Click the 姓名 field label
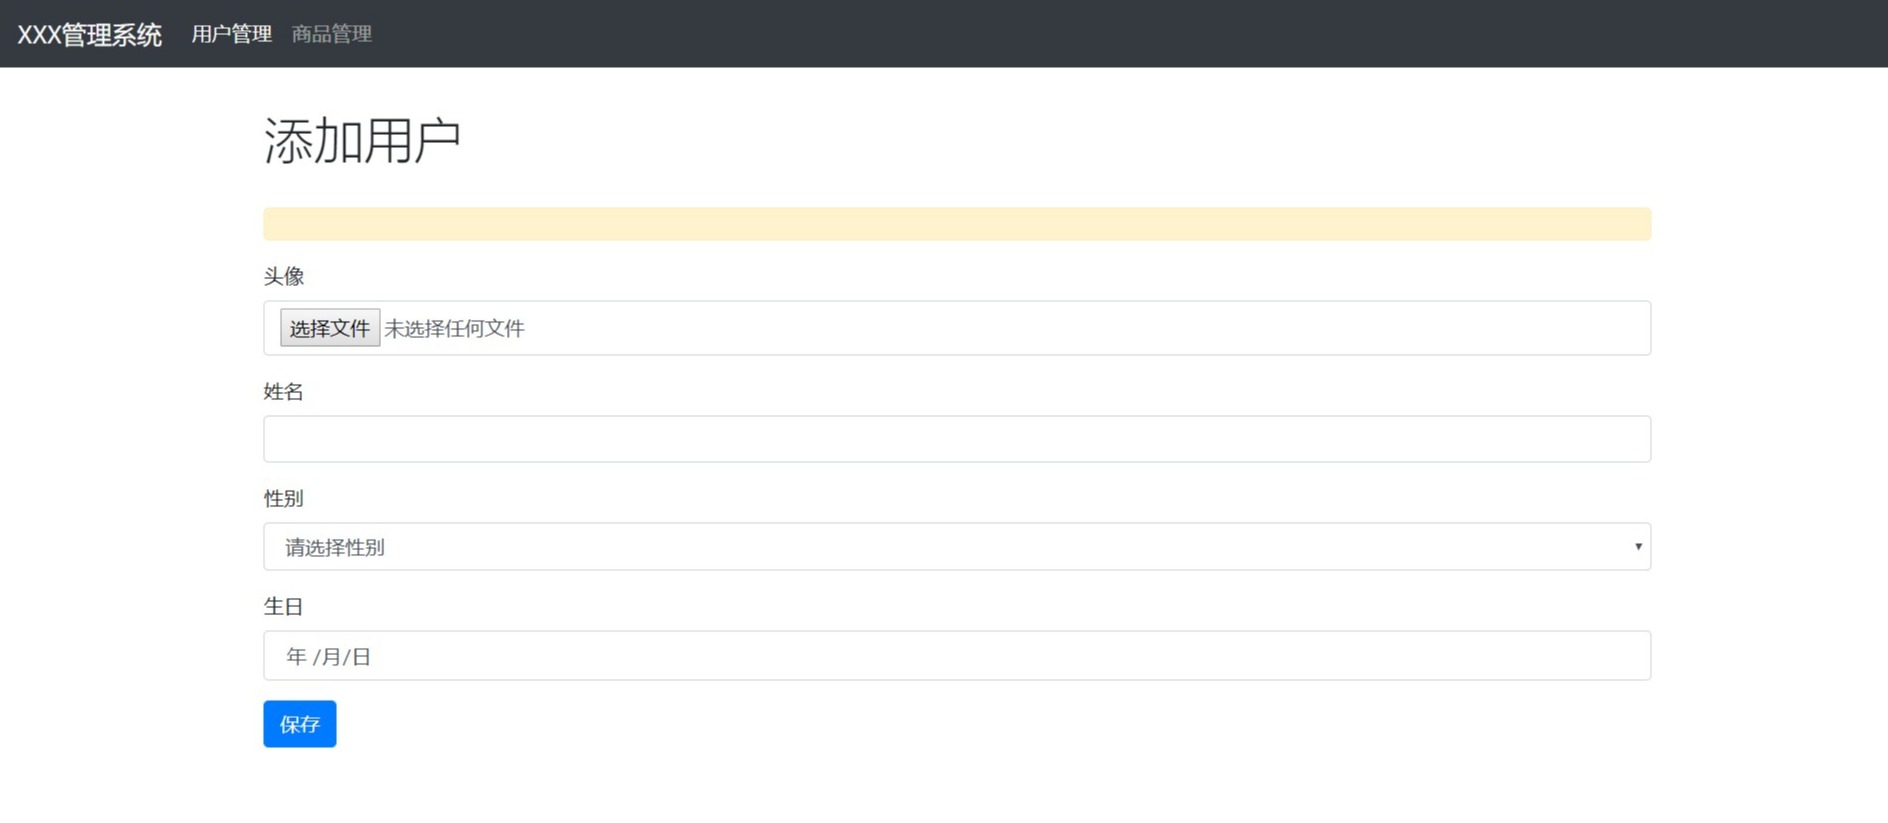The width and height of the screenshot is (1888, 823). point(284,392)
